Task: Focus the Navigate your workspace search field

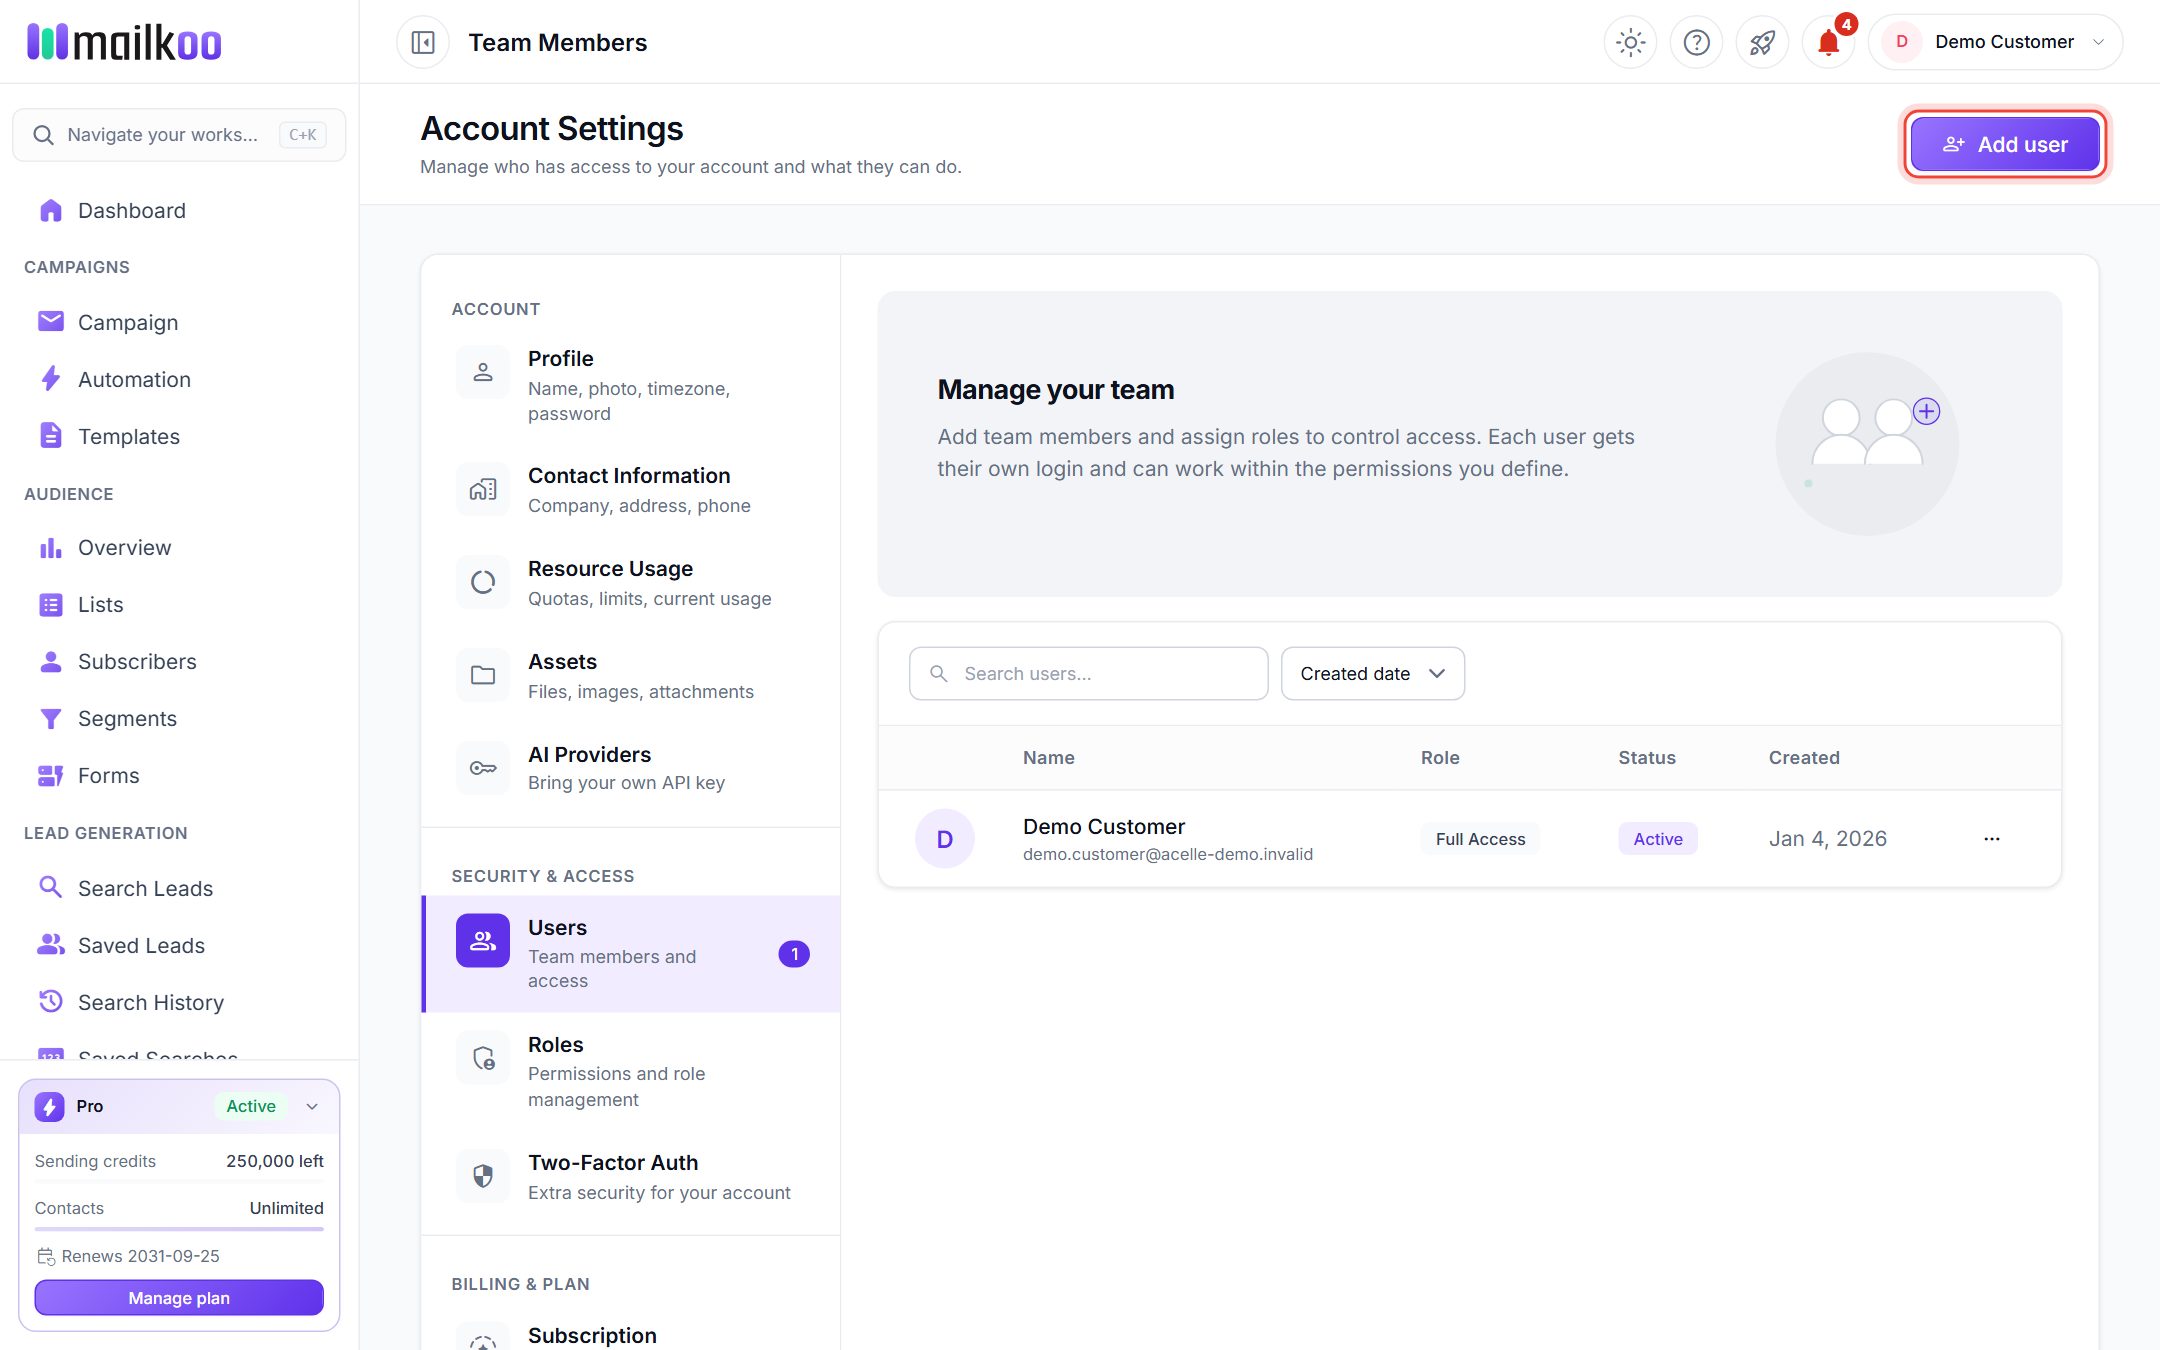Action: point(179,134)
